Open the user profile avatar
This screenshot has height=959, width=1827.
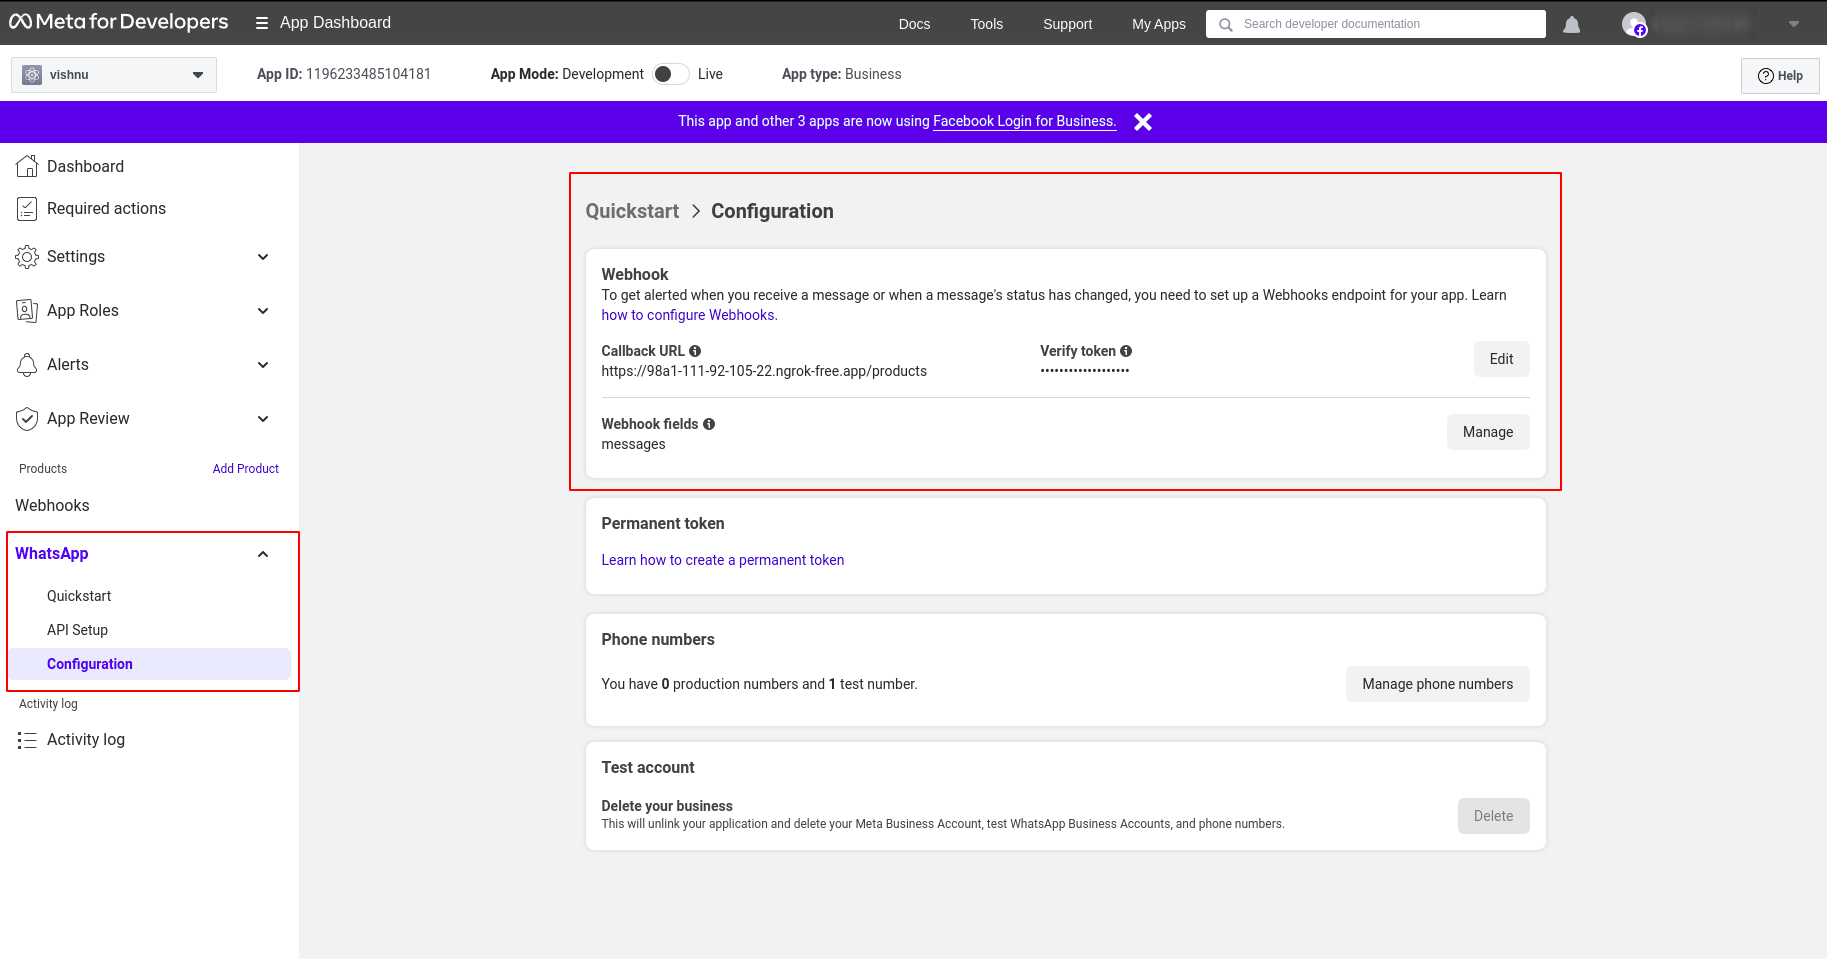pyautogui.click(x=1634, y=25)
